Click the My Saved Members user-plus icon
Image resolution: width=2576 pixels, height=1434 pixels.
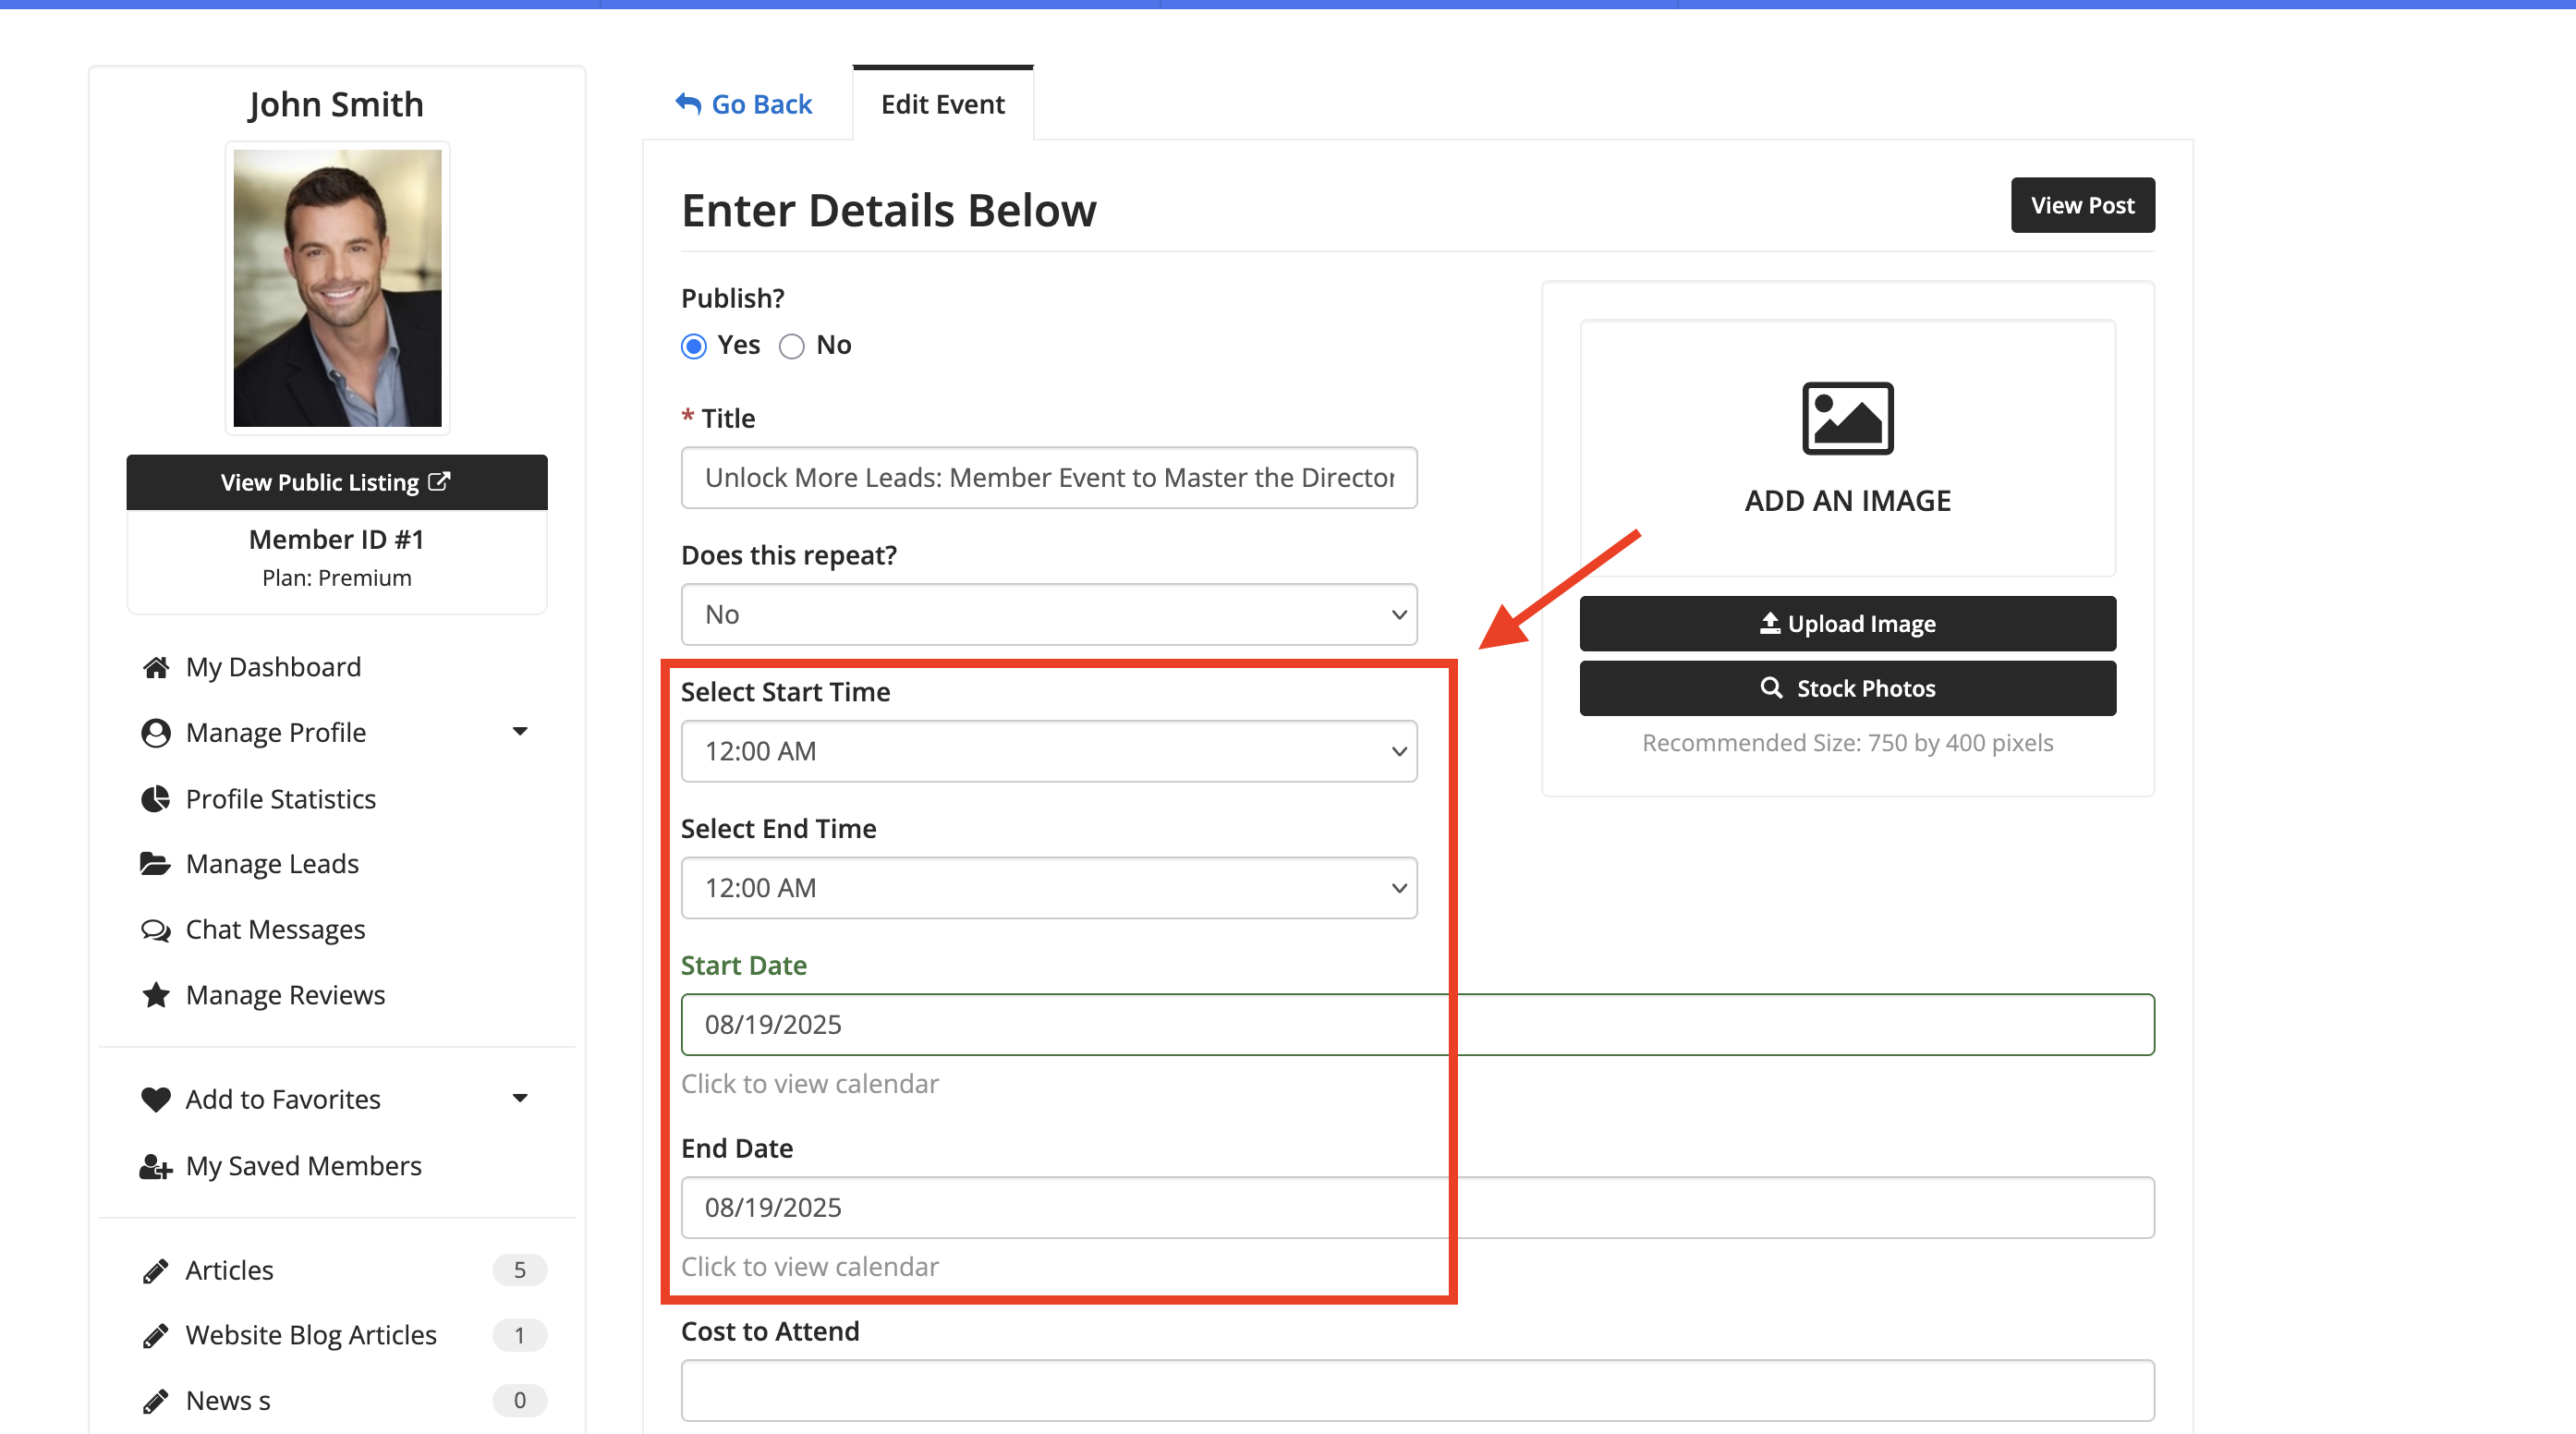[x=156, y=1166]
